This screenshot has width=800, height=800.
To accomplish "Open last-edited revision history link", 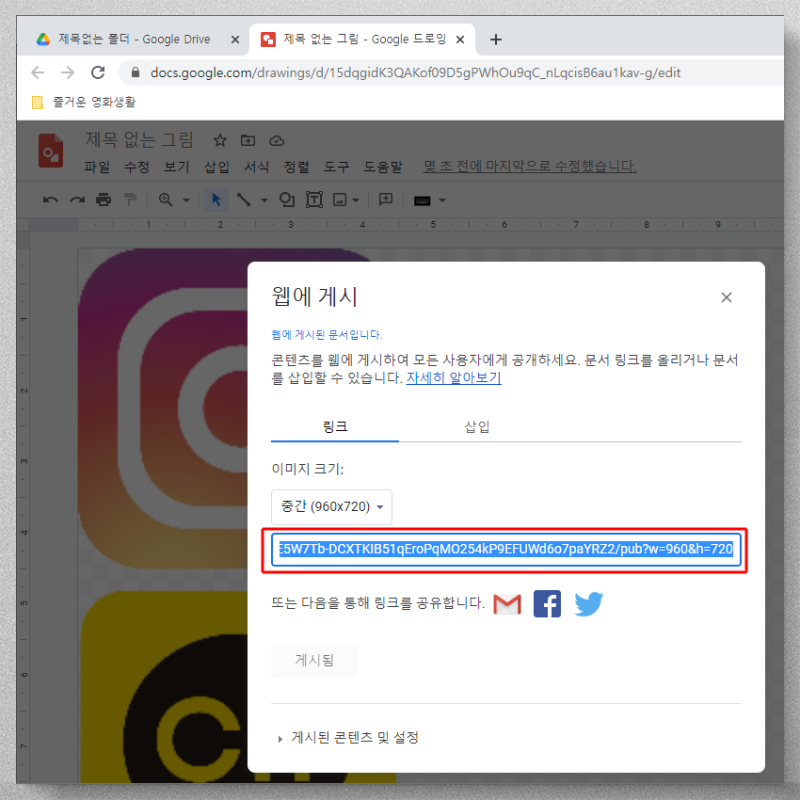I will 530,166.
